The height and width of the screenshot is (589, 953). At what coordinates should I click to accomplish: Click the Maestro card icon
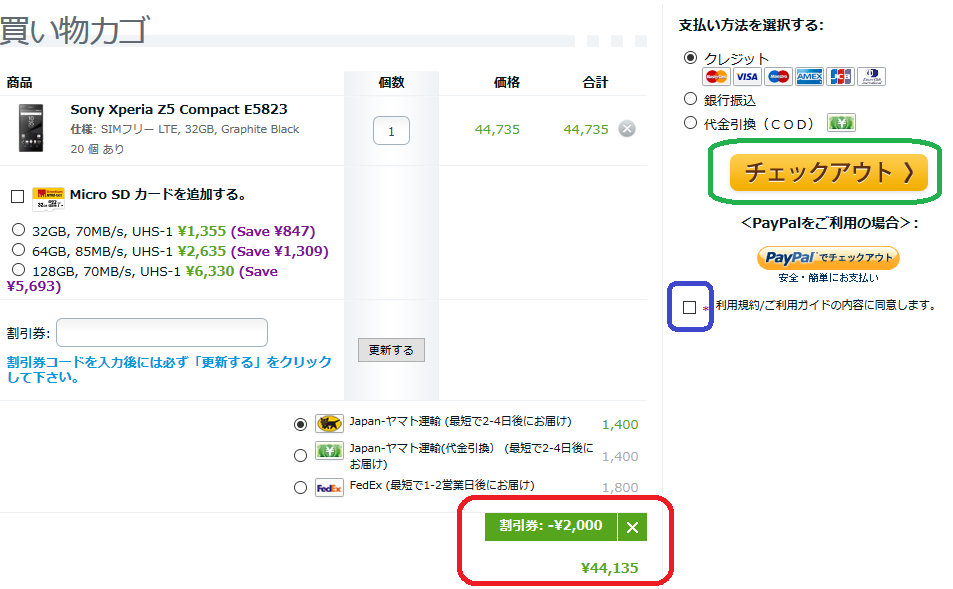point(778,77)
